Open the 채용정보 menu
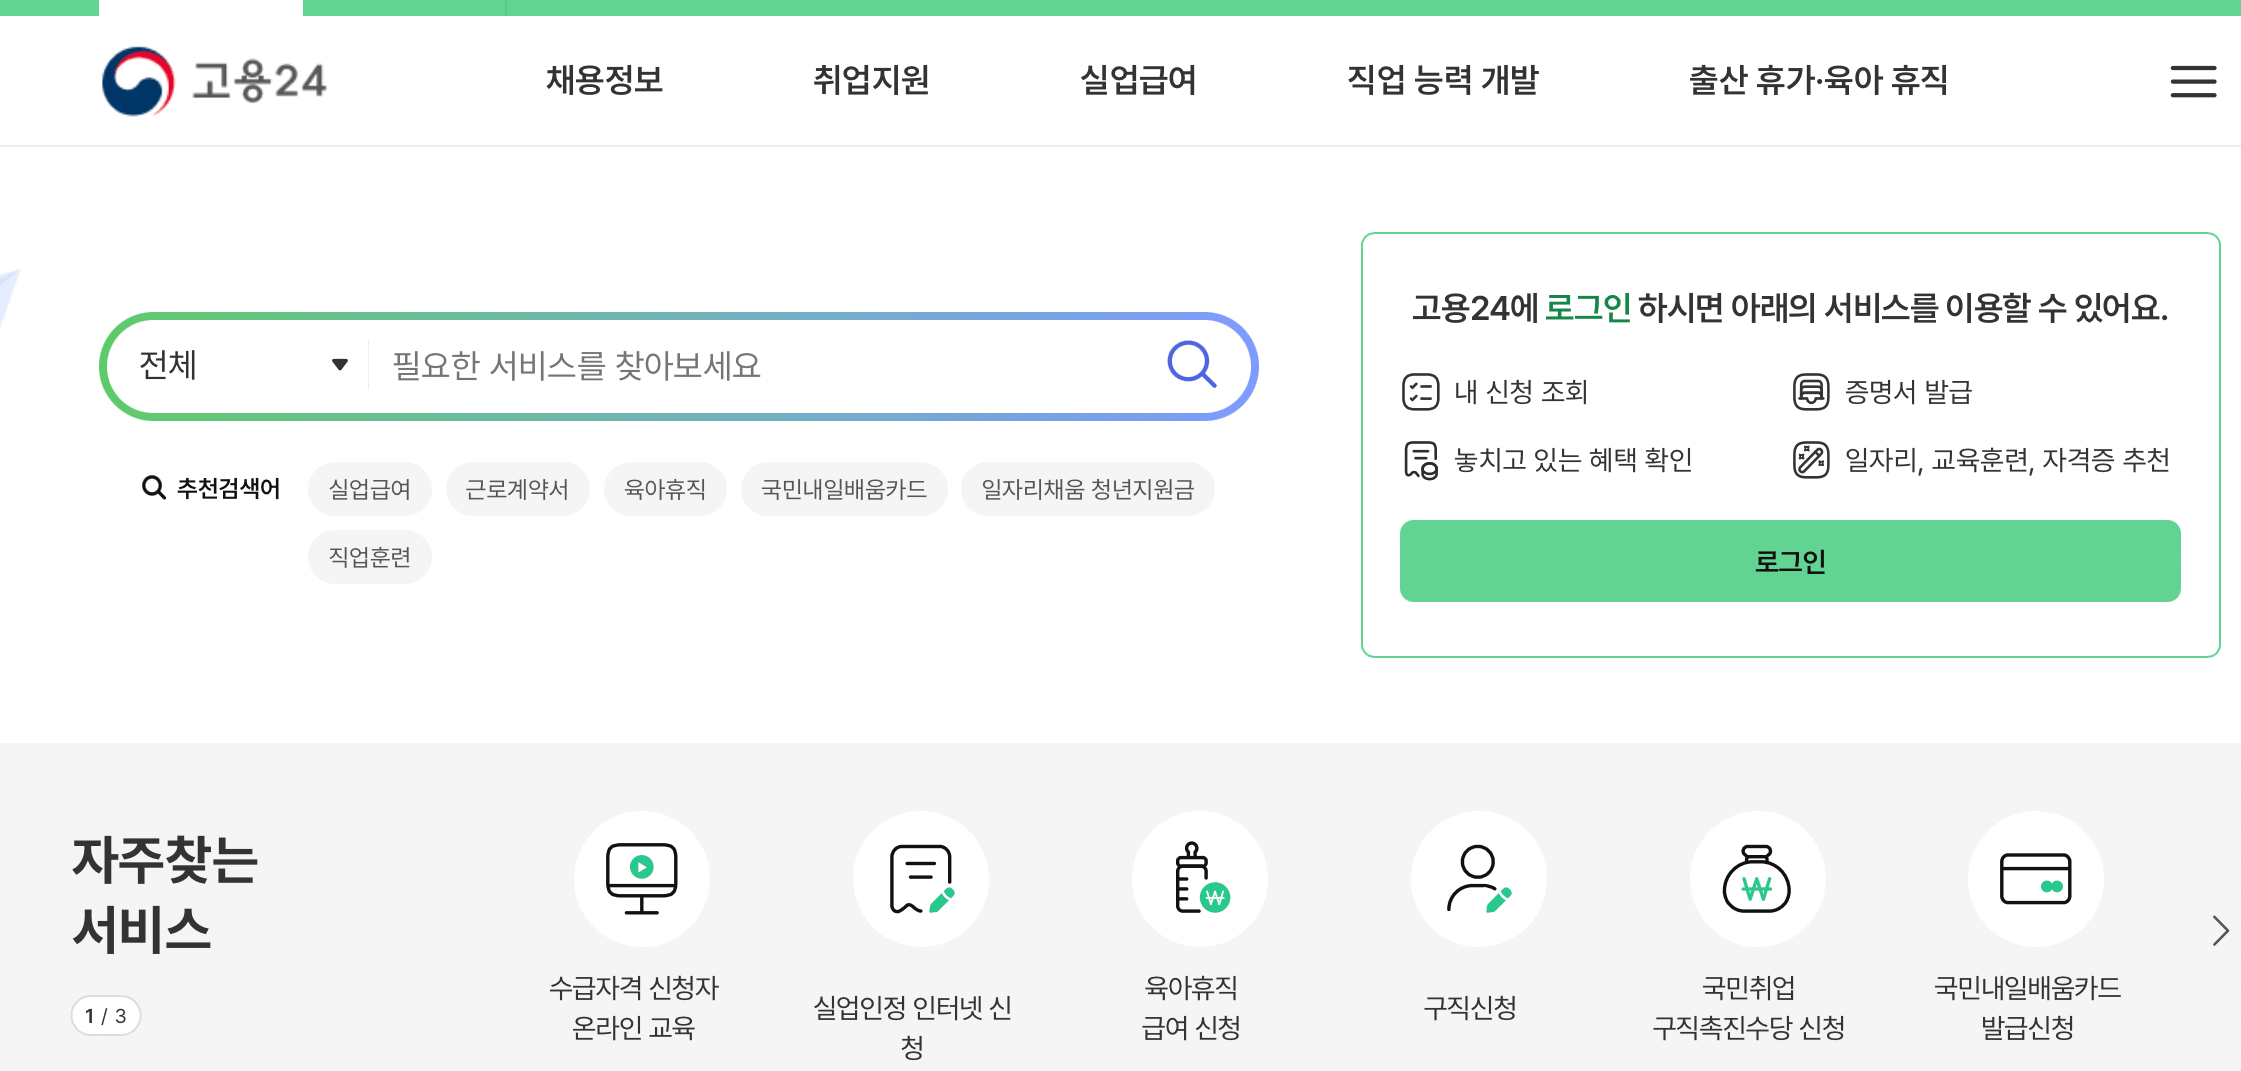This screenshot has width=2241, height=1071. click(x=604, y=80)
